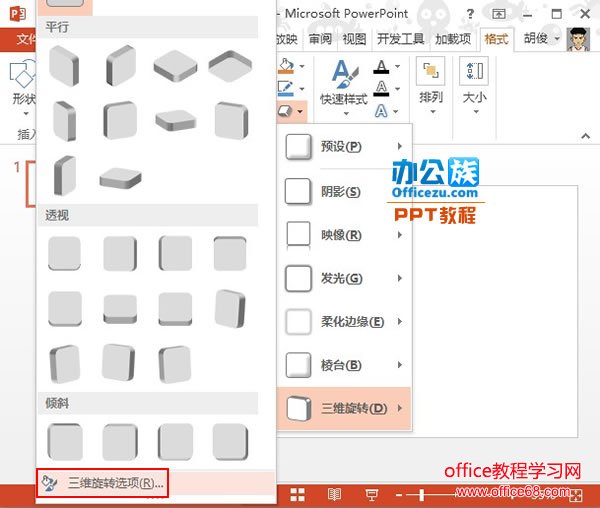600x508 pixels.
Task: Open the 预设(P) presets submenu
Action: tap(344, 147)
